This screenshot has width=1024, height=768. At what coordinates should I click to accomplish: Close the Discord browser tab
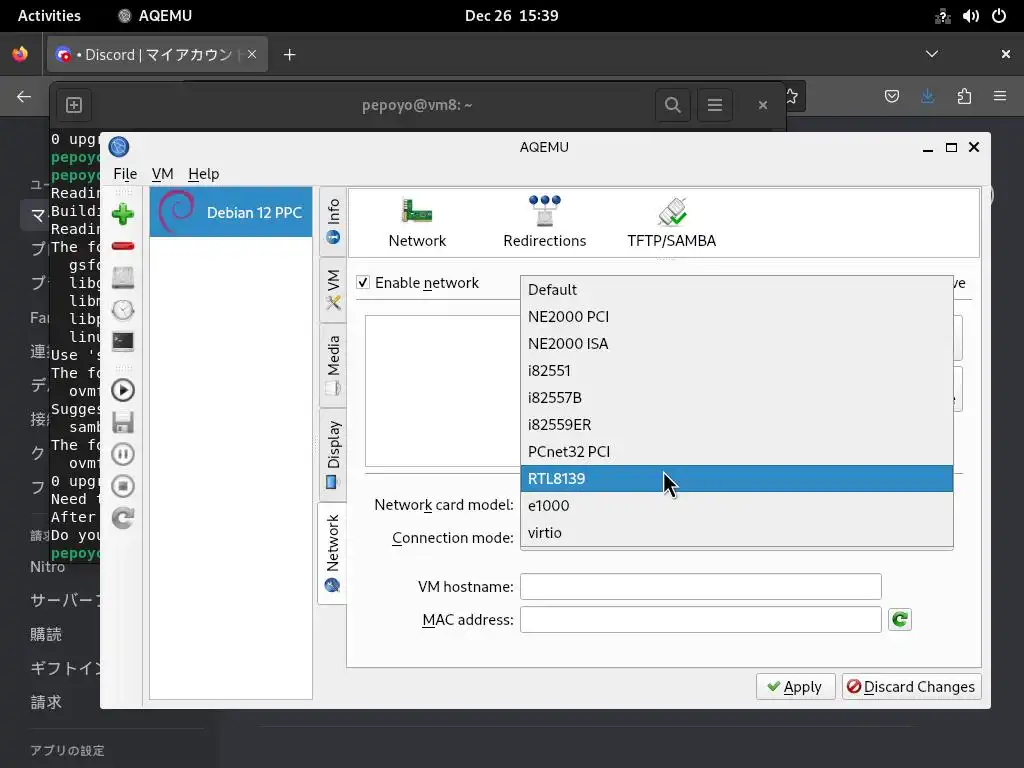pos(252,54)
